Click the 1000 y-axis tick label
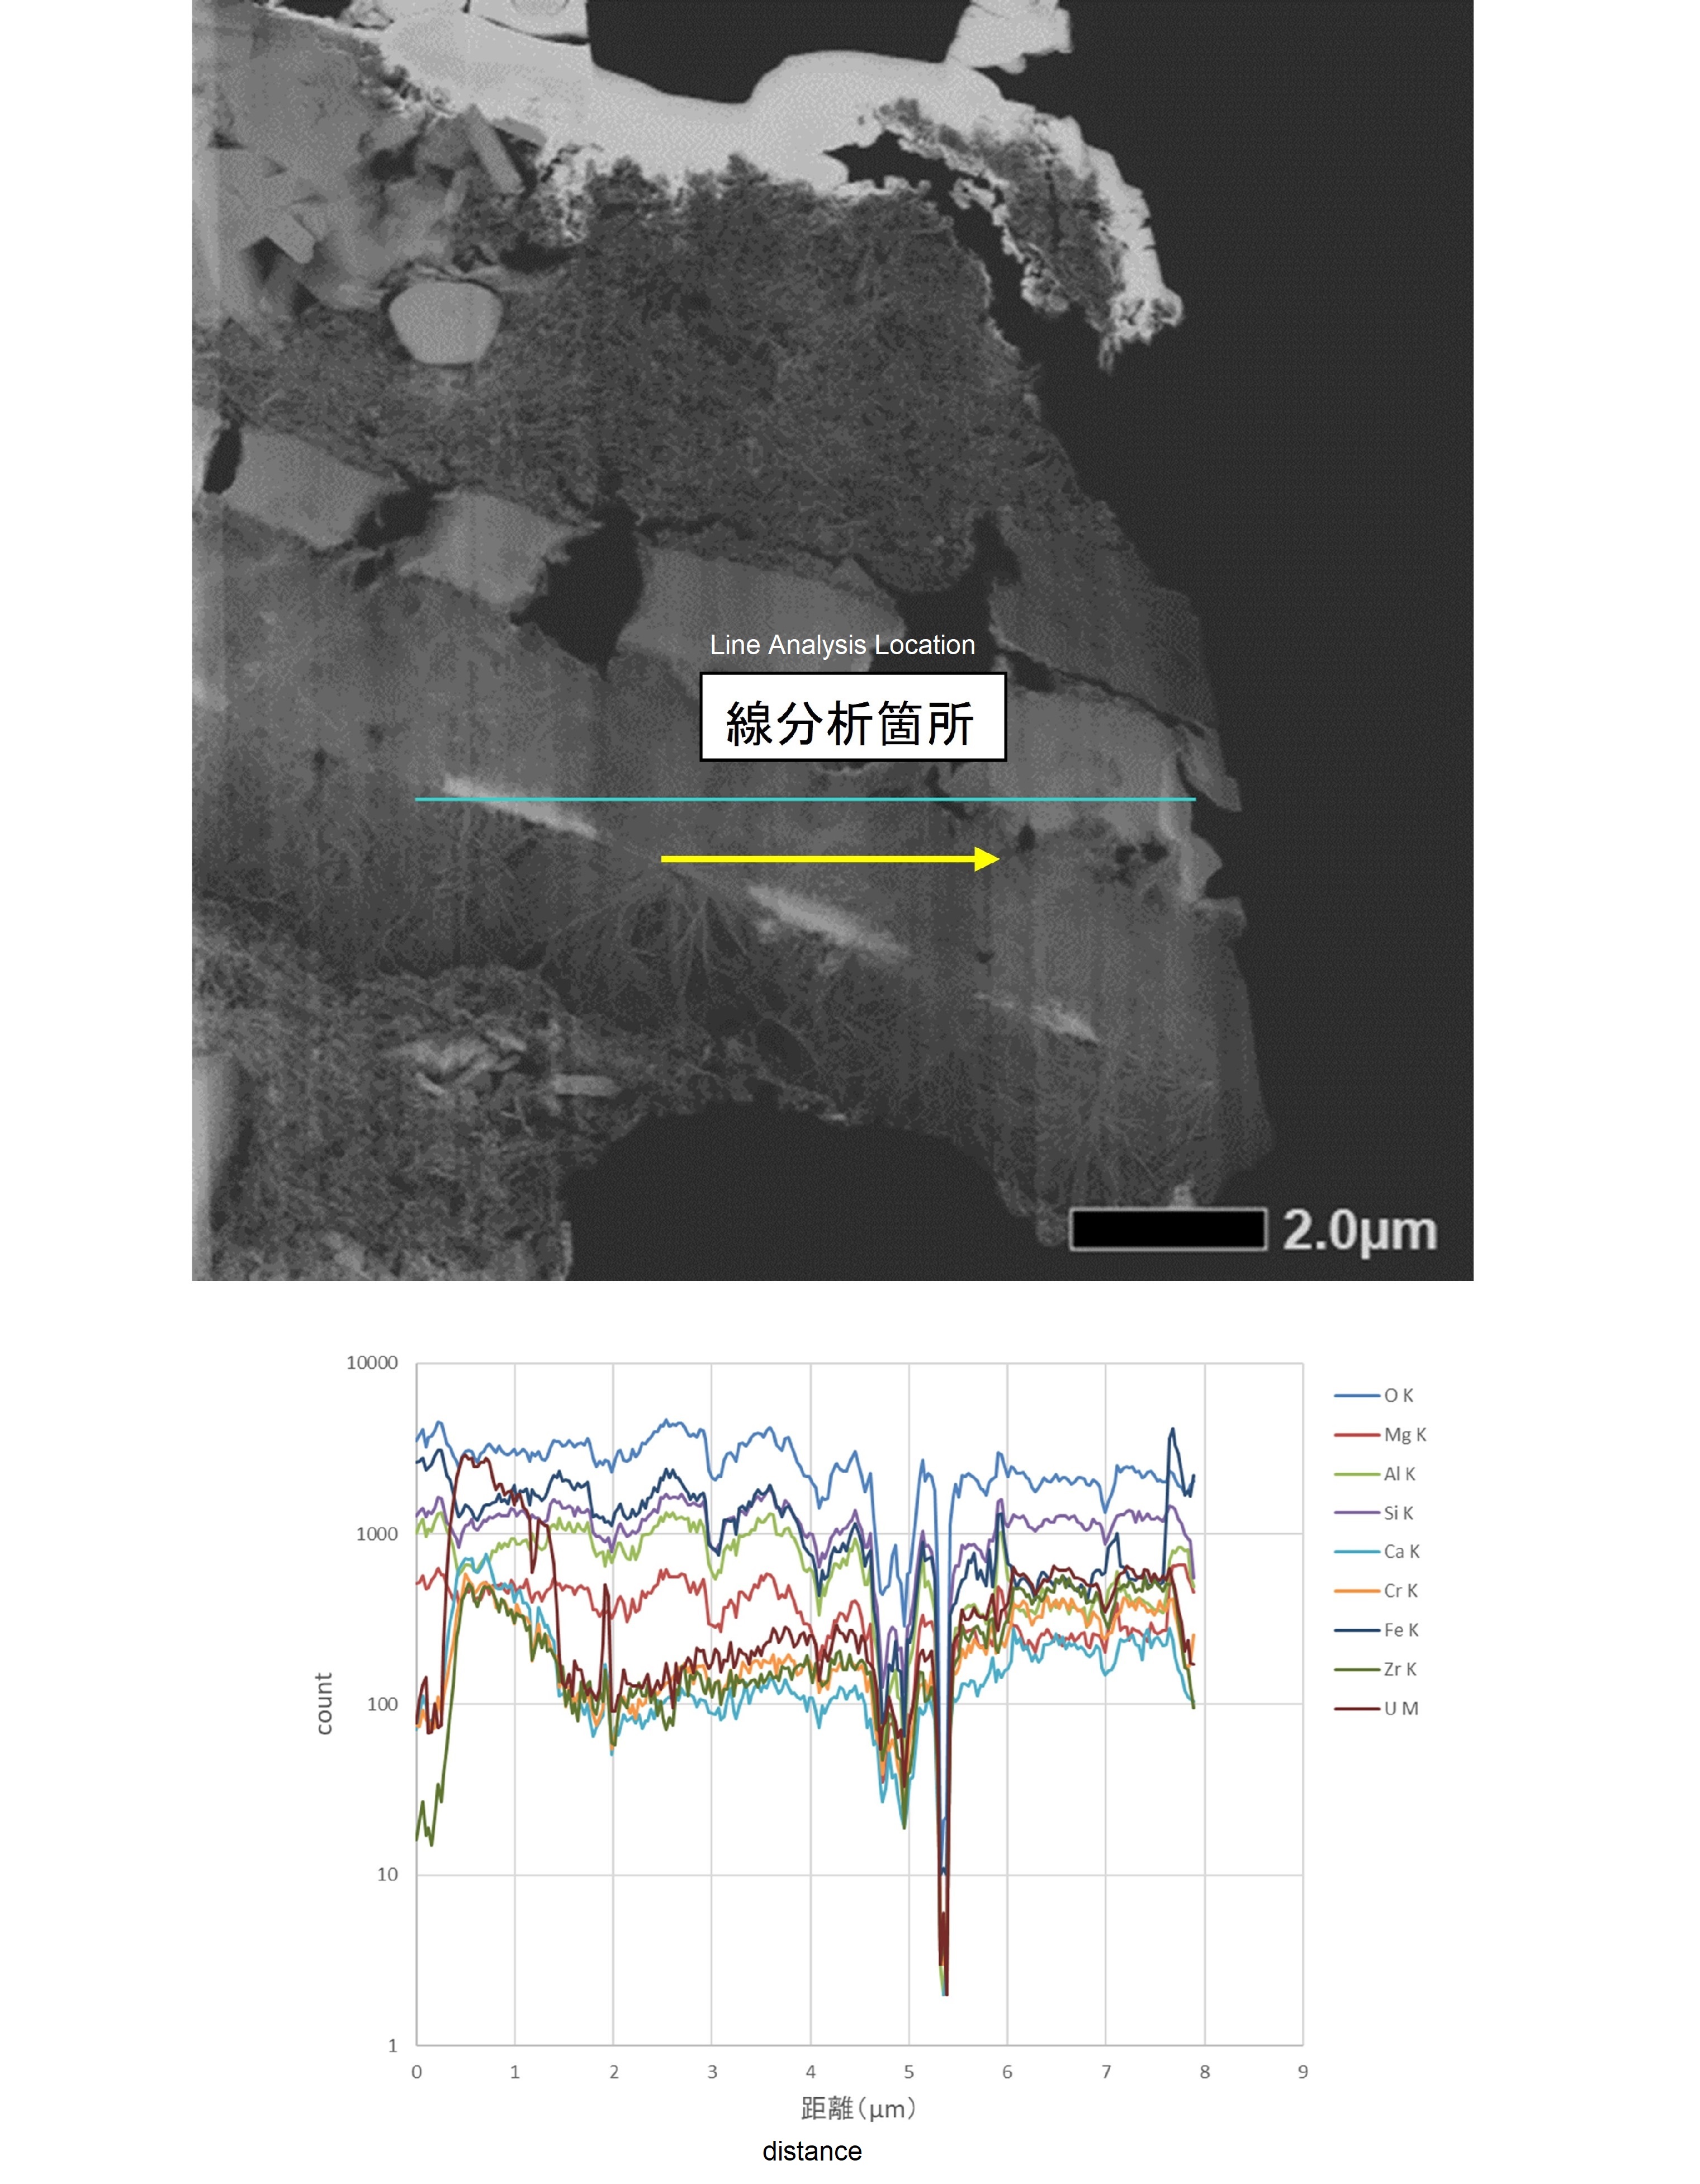This screenshot has width=1700, height=2184. [377, 1534]
